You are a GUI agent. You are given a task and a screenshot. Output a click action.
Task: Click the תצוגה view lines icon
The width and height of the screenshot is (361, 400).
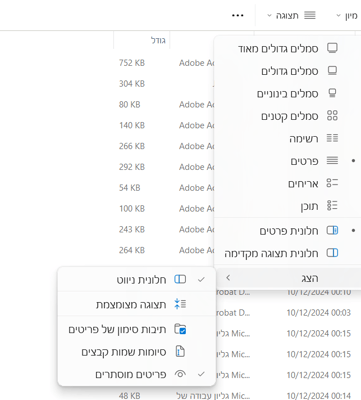310,15
